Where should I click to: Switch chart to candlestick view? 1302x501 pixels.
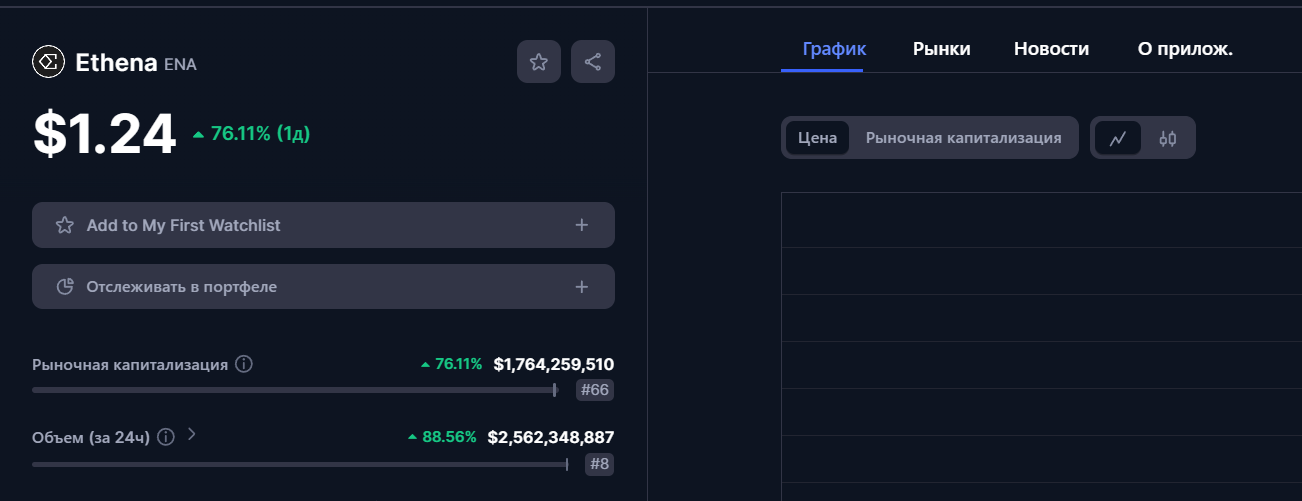pyautogui.click(x=1168, y=138)
